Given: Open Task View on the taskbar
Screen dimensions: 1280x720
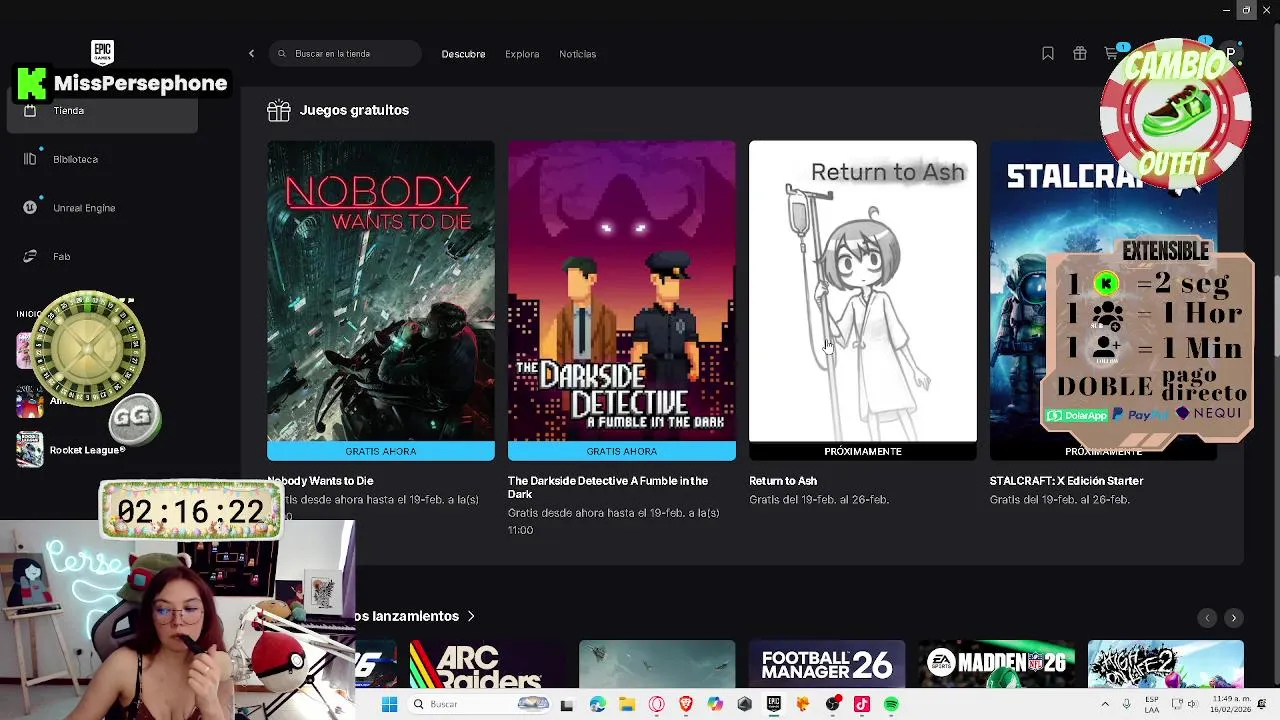Looking at the screenshot, I should click(567, 704).
